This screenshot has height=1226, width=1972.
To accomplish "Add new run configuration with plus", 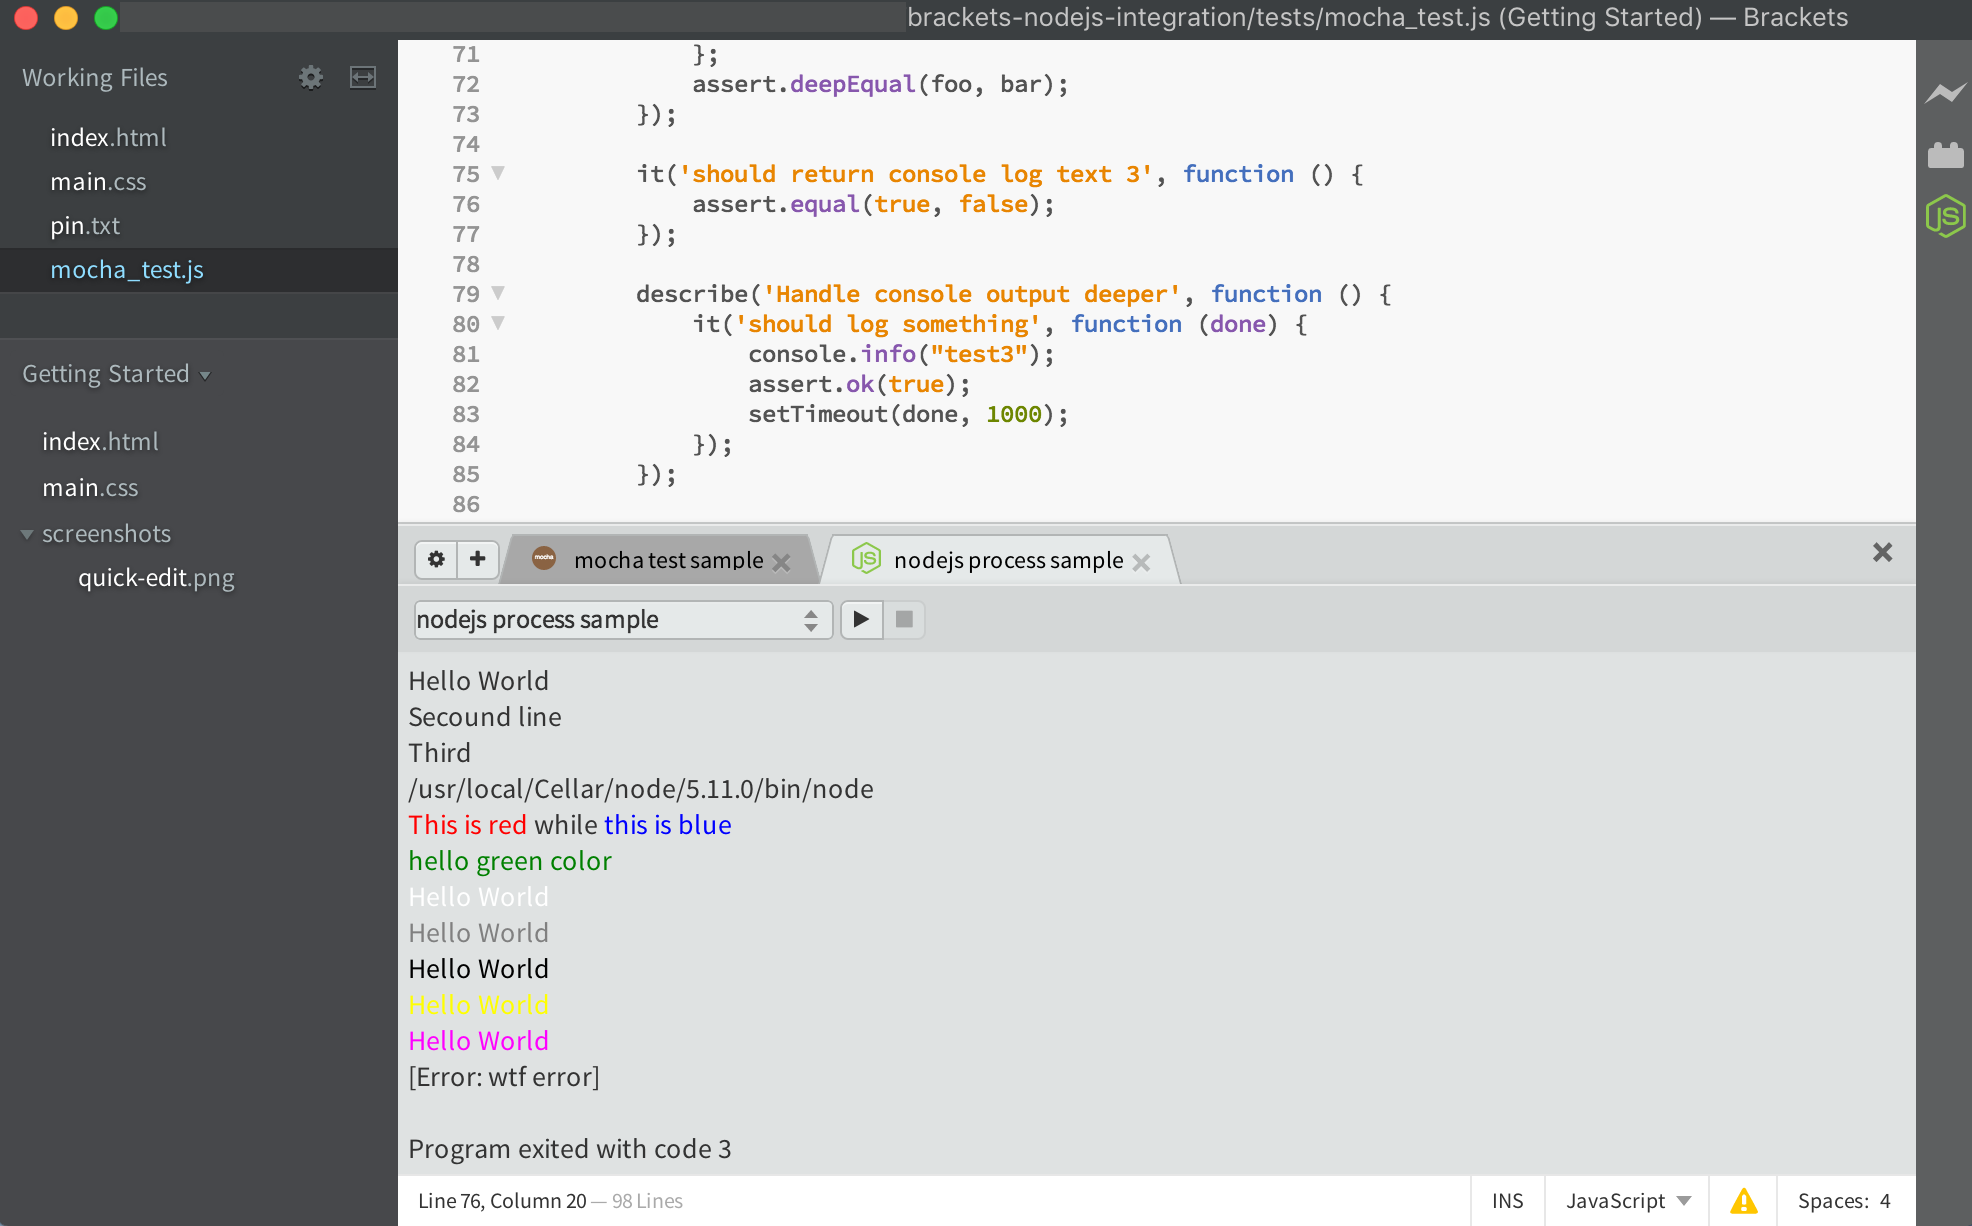I will click(x=477, y=559).
